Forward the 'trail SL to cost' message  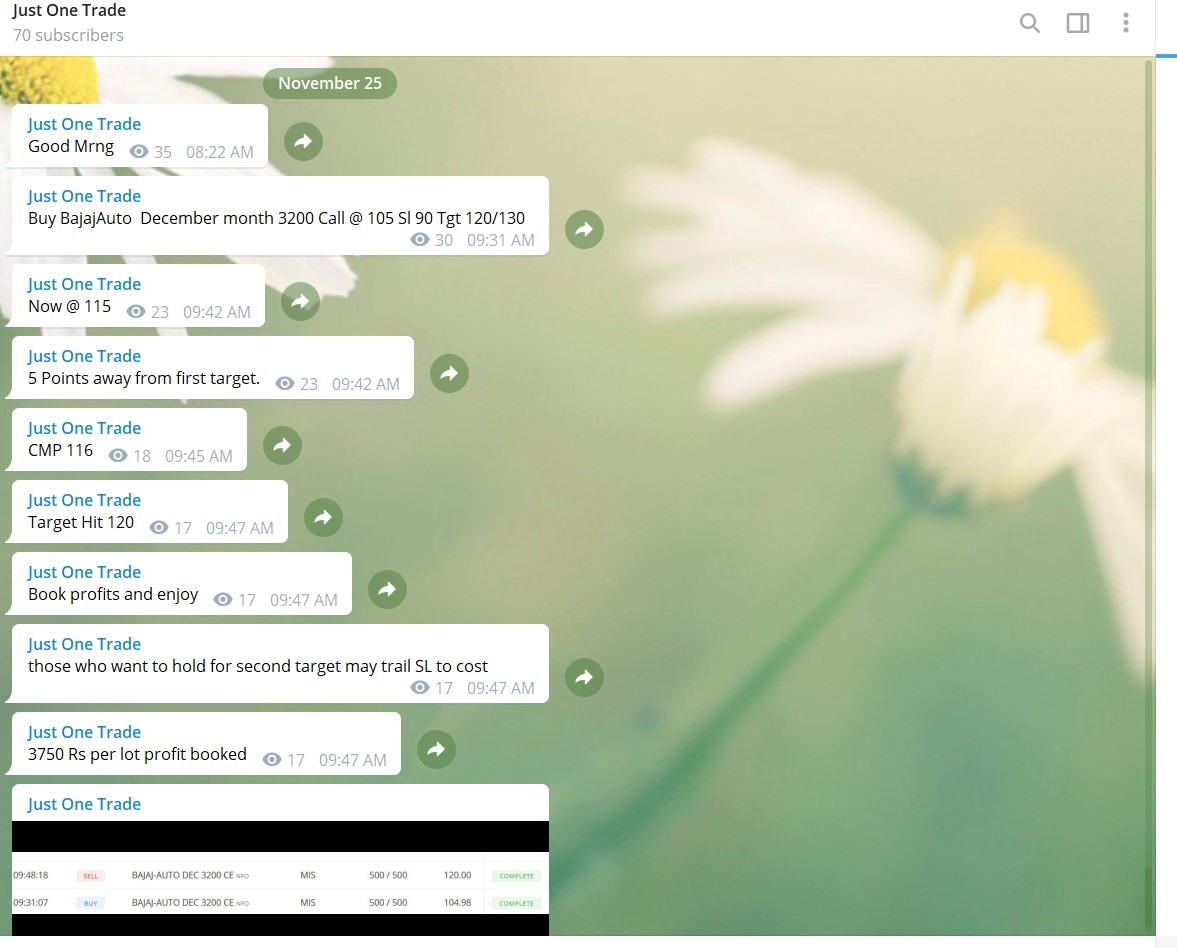(x=584, y=677)
